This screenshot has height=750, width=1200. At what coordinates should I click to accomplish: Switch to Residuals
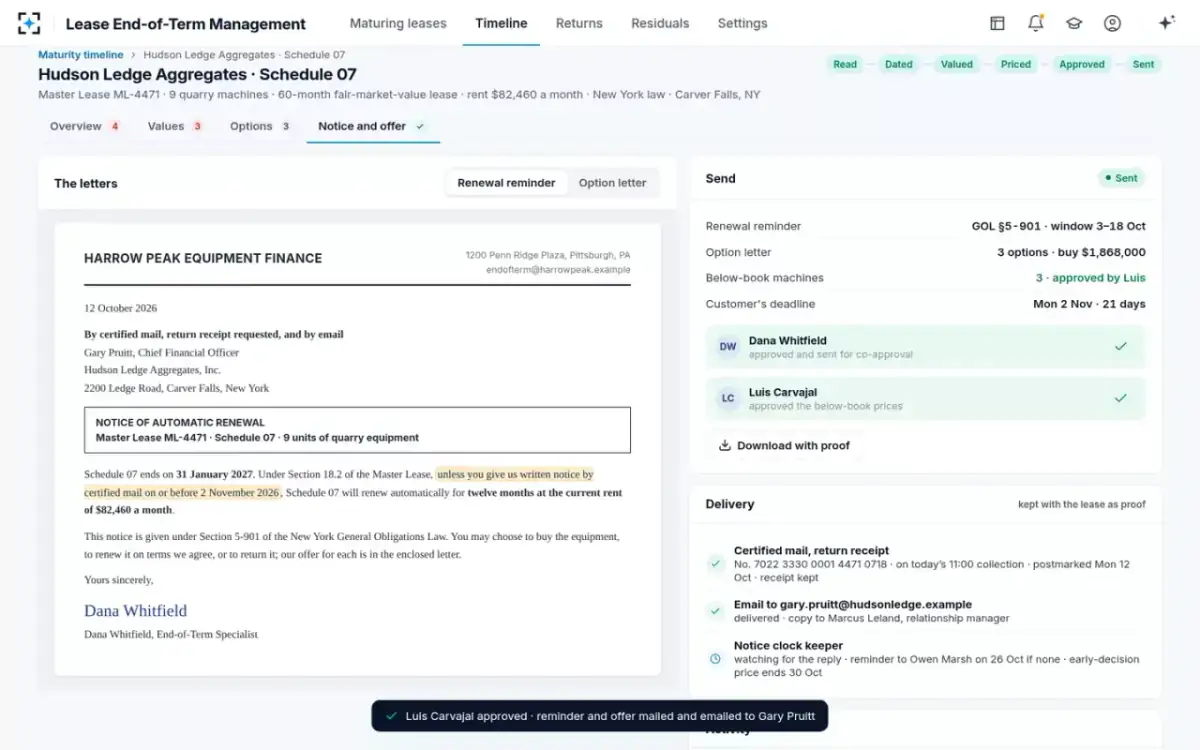click(x=660, y=23)
